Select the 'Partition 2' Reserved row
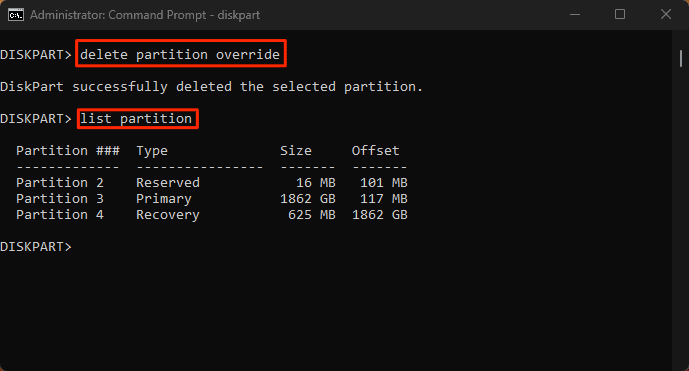The image size is (689, 371). click(212, 182)
